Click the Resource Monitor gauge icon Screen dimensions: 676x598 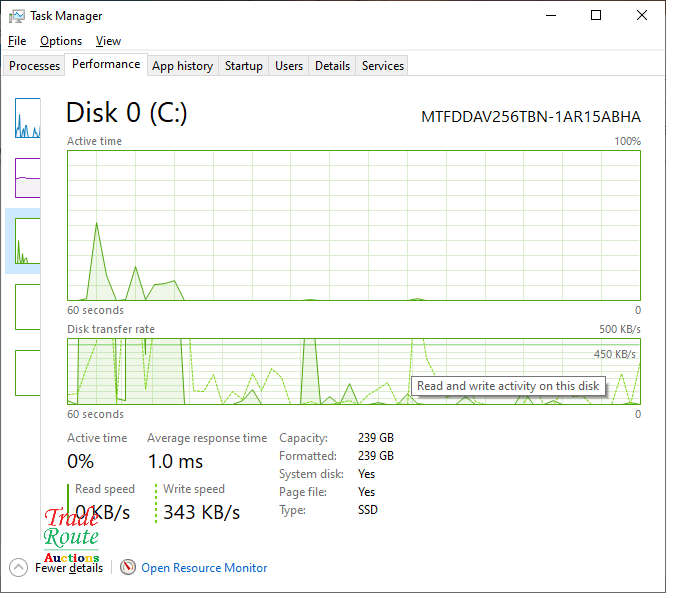coord(128,567)
